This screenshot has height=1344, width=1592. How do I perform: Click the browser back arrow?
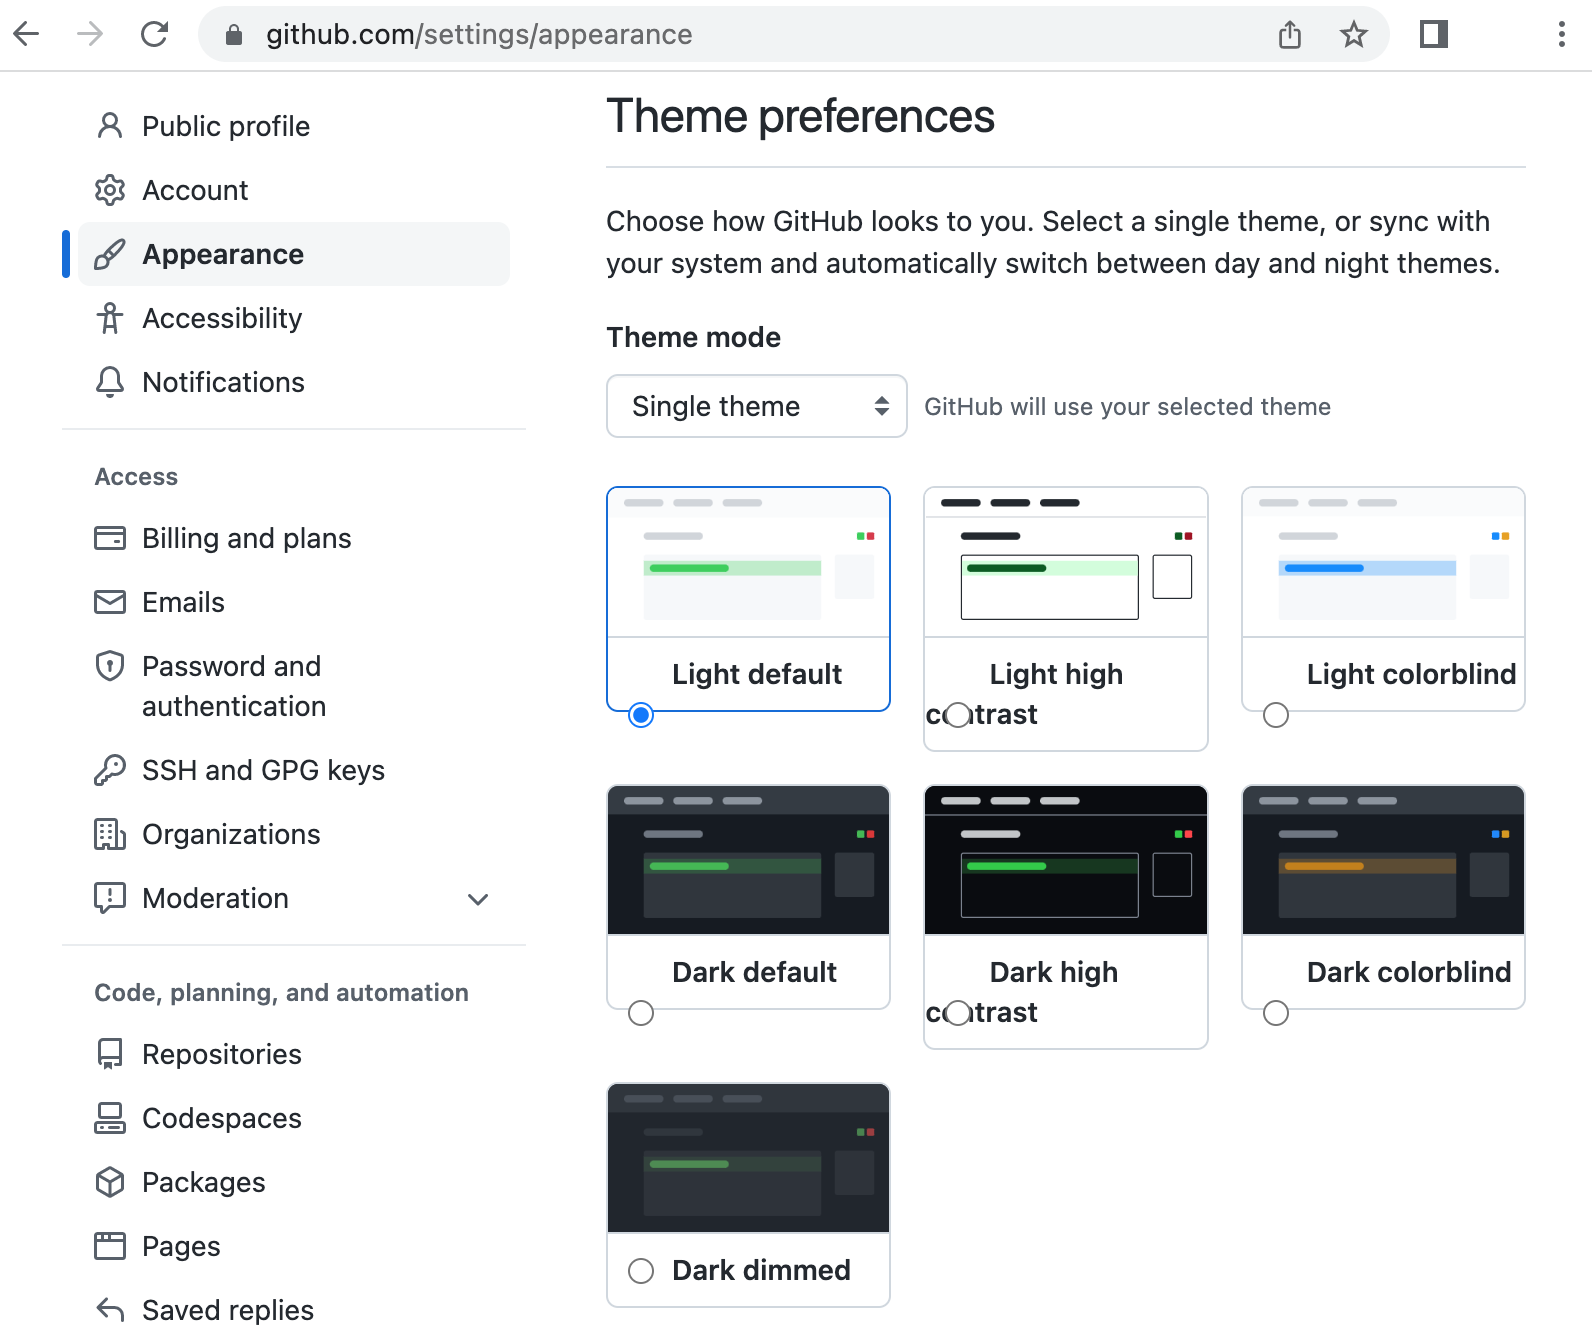coord(27,34)
